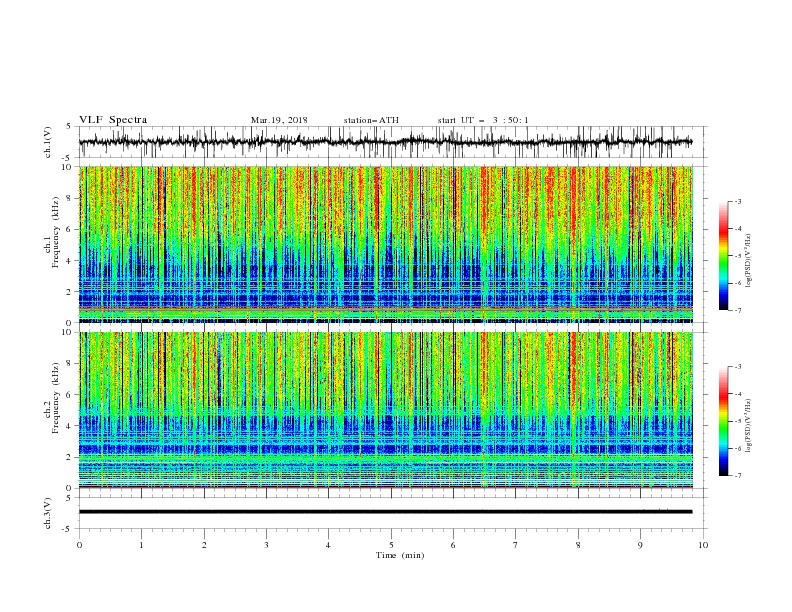Click the upper color bar's log(PSD) label

point(749,260)
